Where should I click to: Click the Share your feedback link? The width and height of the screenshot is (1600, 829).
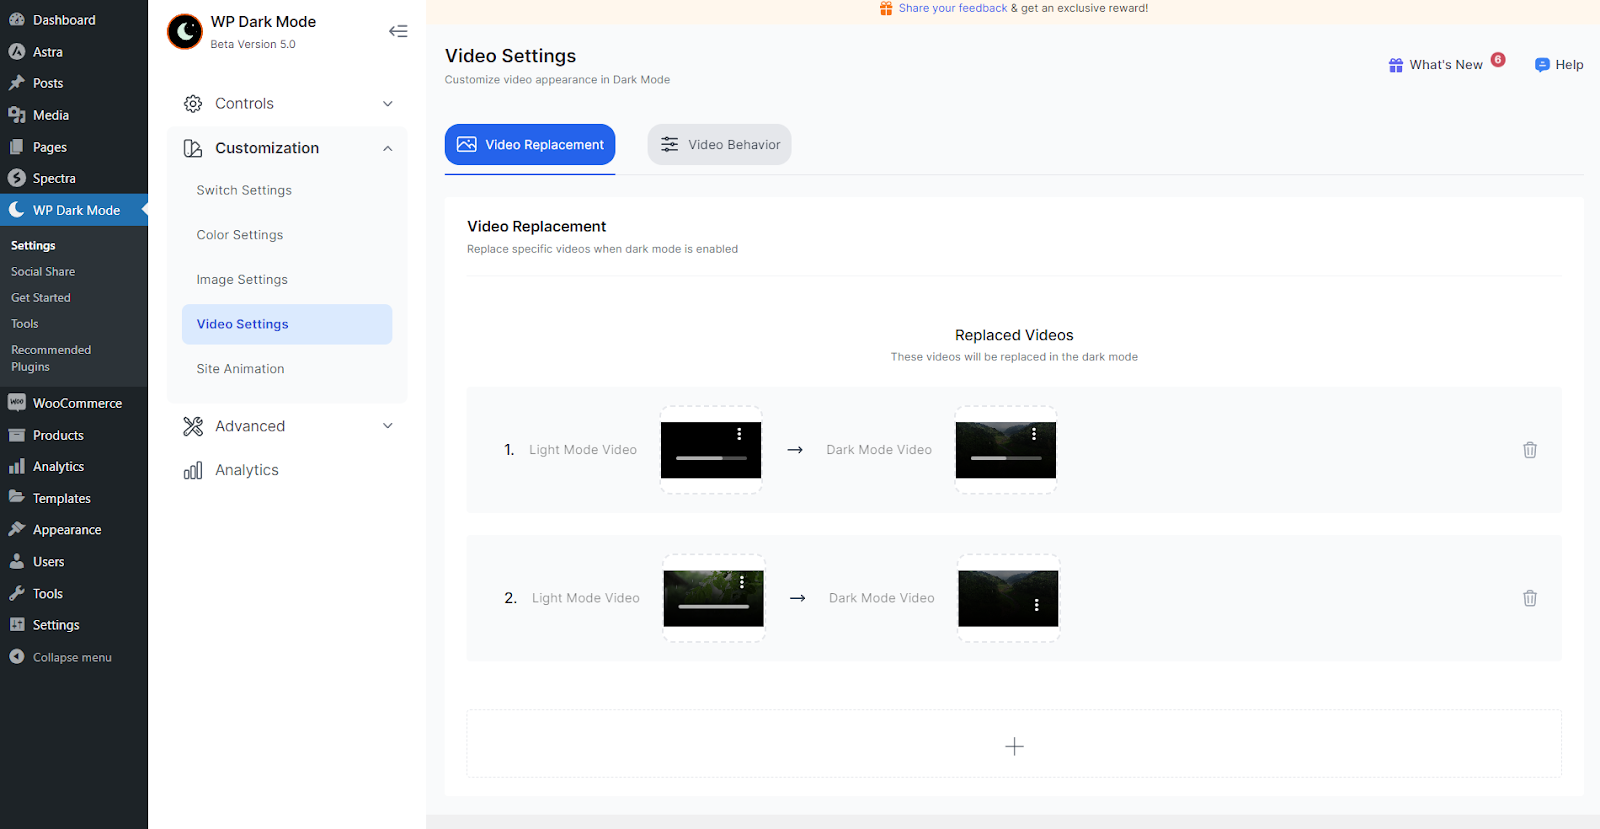point(952,8)
